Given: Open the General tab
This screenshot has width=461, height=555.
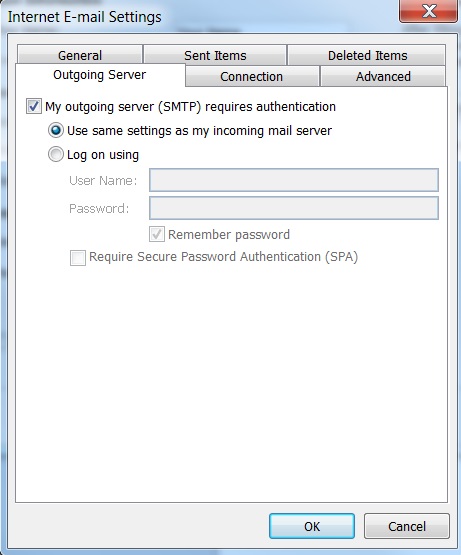Looking at the screenshot, I should 80,55.
